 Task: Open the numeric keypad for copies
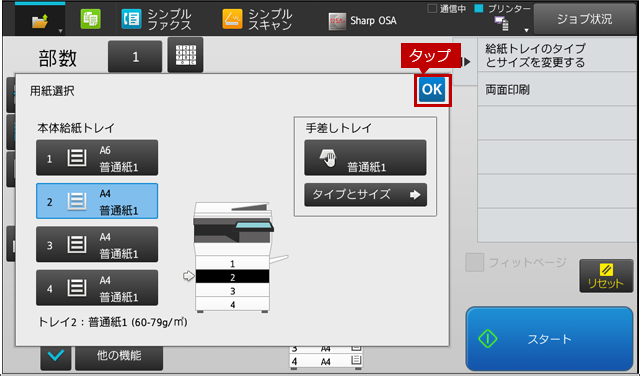tap(185, 55)
